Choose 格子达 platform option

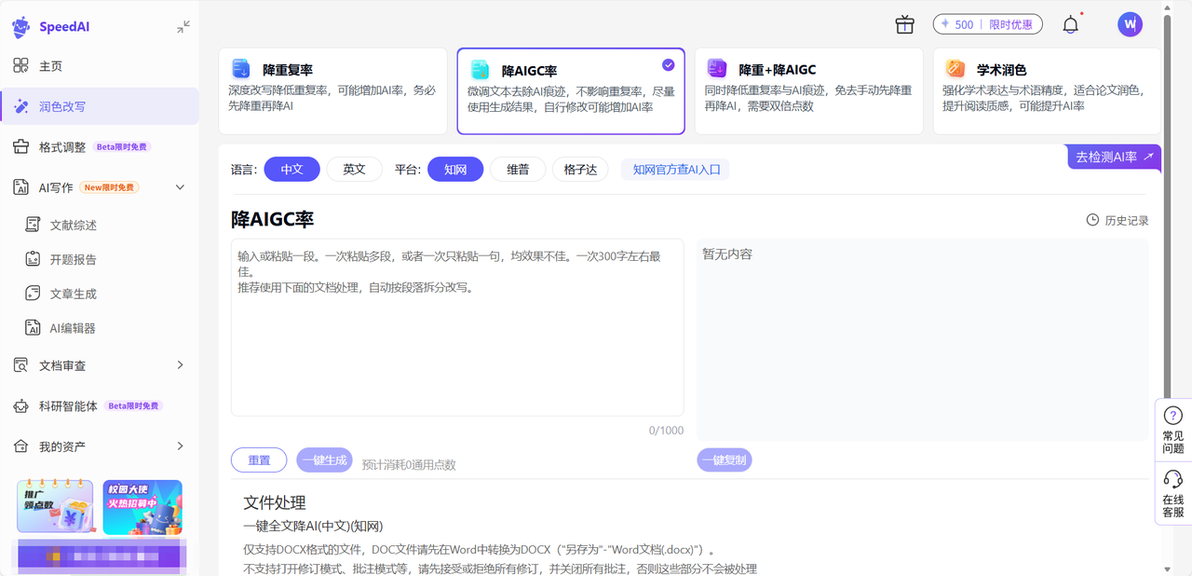point(580,169)
